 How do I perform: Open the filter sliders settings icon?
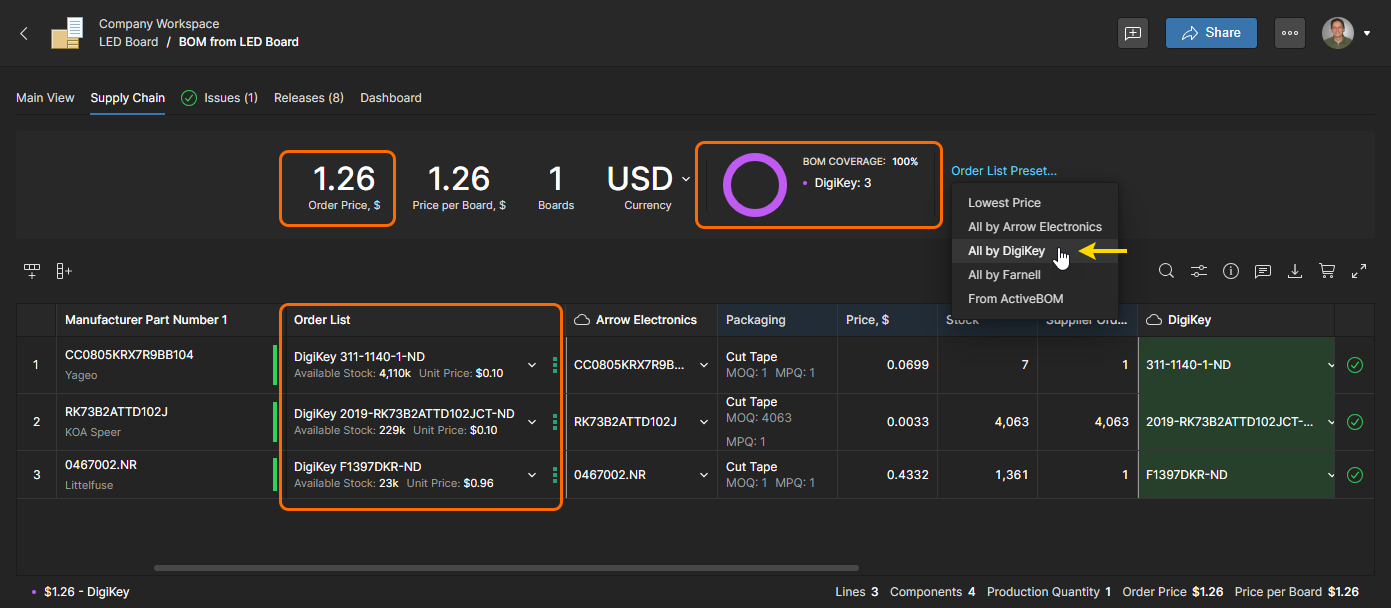(1198, 271)
